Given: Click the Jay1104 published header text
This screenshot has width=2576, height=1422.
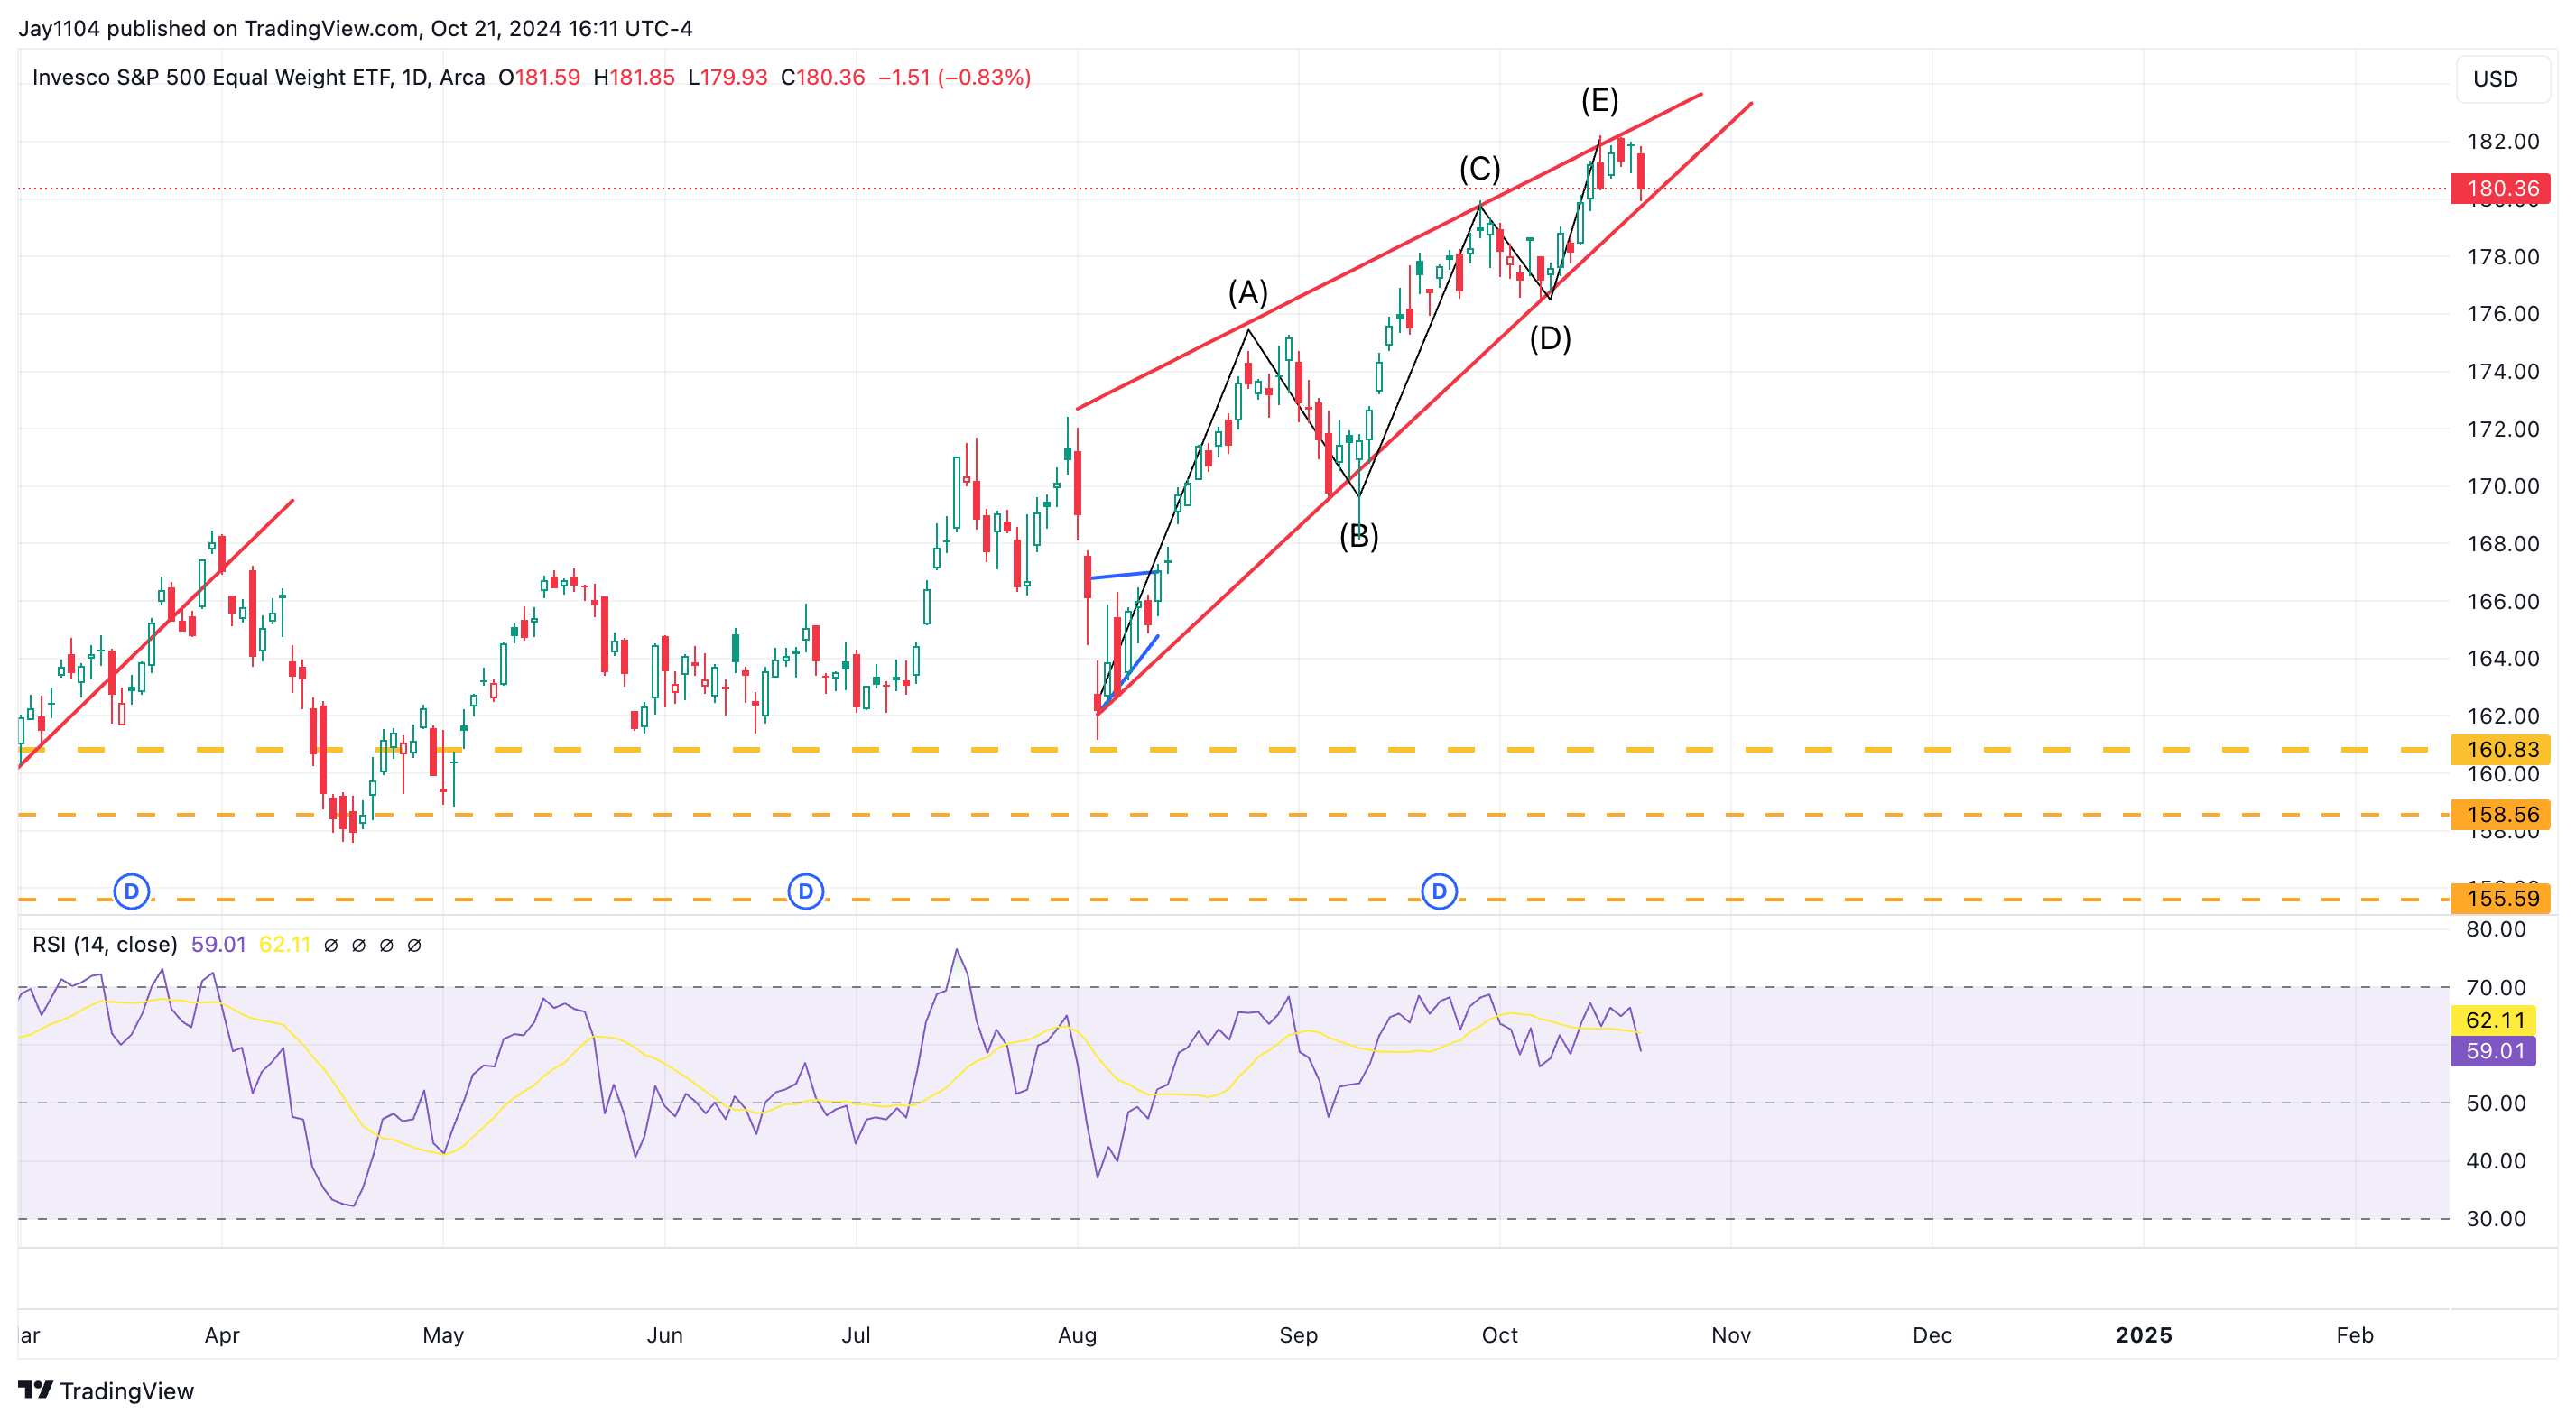Looking at the screenshot, I should (355, 28).
